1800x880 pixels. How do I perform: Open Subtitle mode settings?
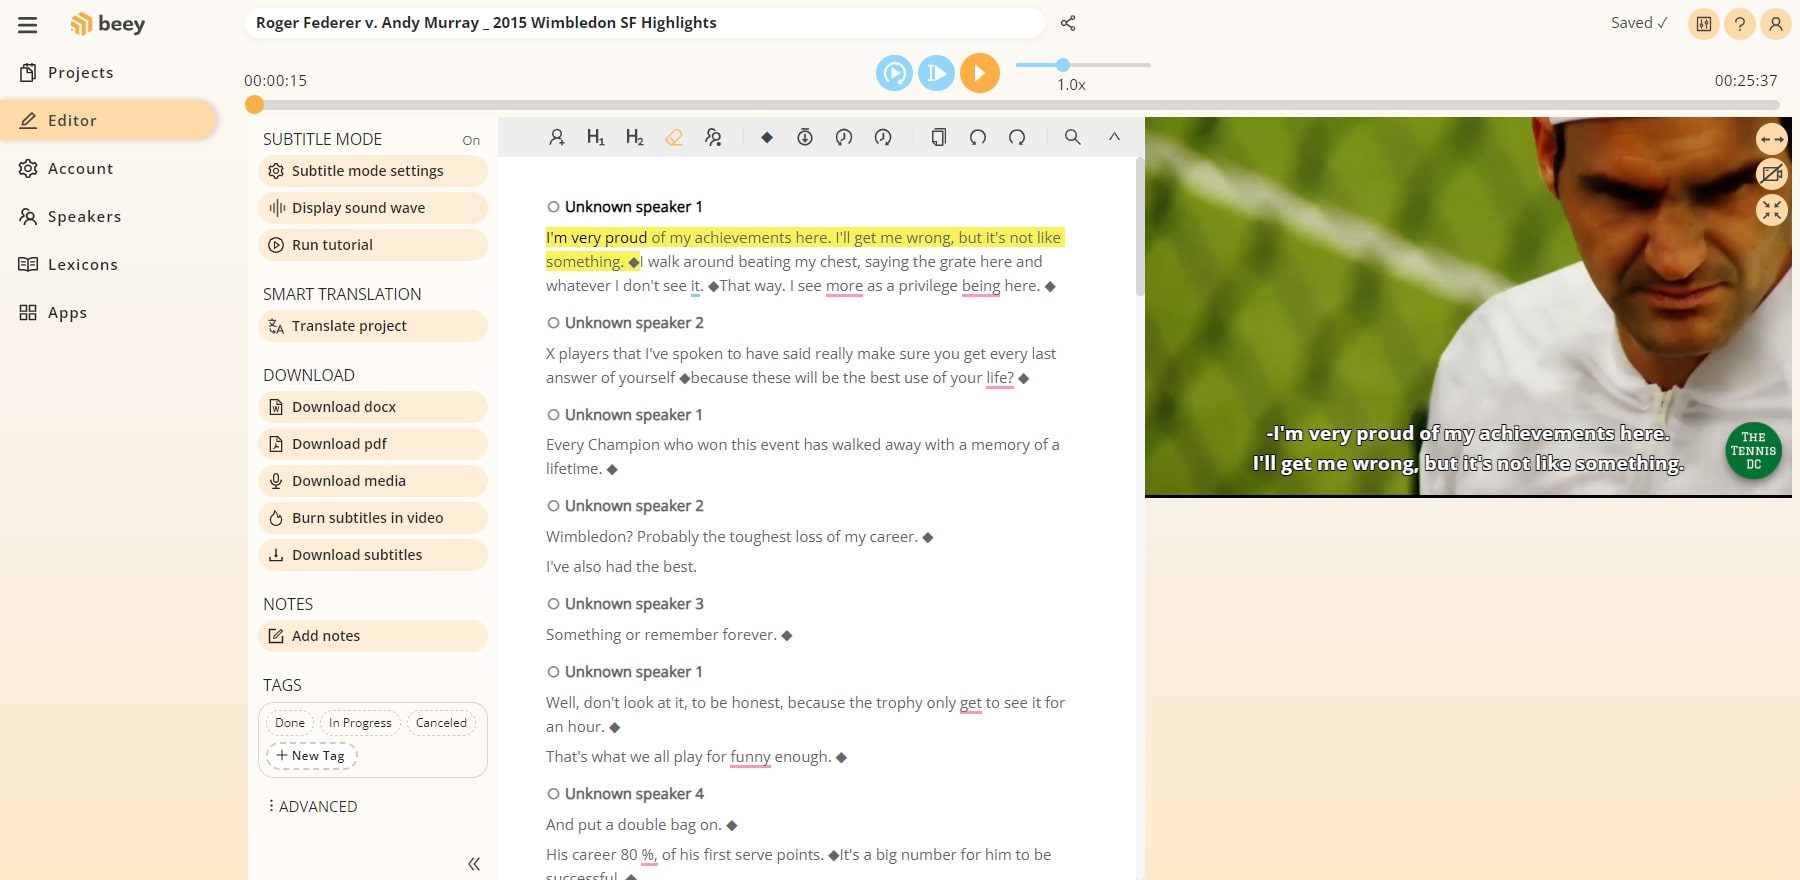pos(373,171)
